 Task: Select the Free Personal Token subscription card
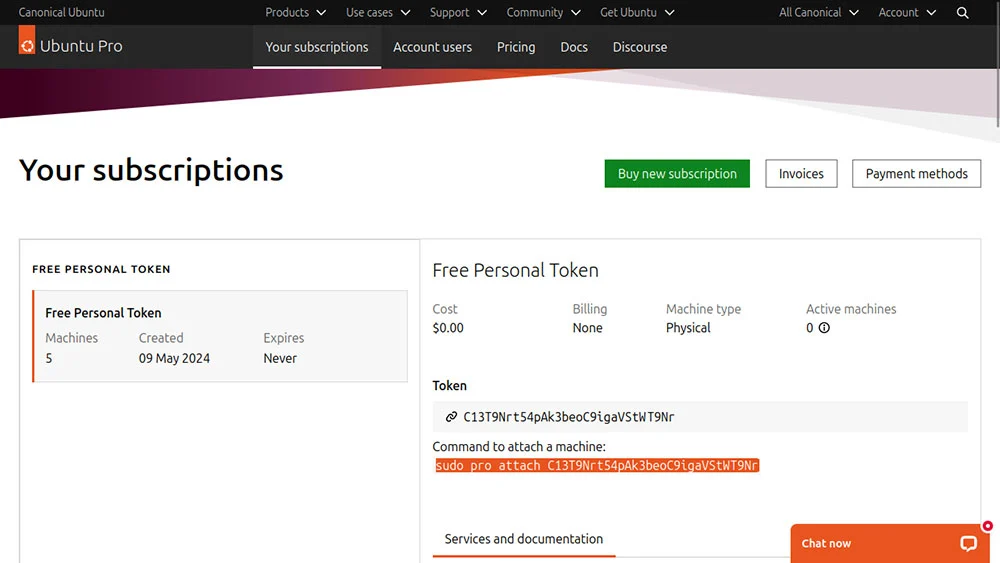click(220, 336)
